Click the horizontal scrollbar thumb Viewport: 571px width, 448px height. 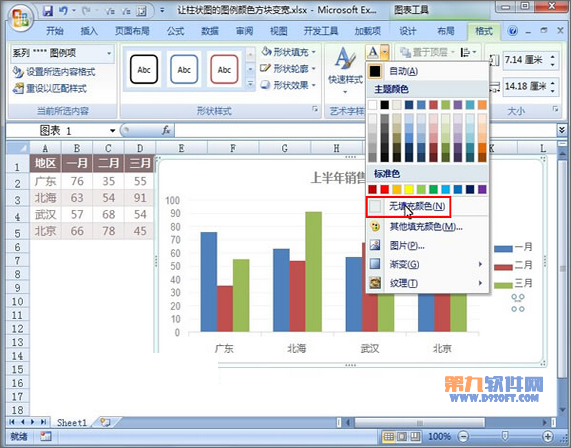click(x=419, y=423)
